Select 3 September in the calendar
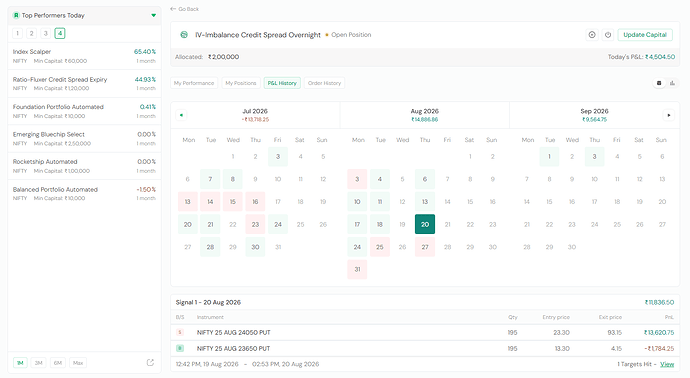Viewport: 690px width, 378px height. (594, 156)
